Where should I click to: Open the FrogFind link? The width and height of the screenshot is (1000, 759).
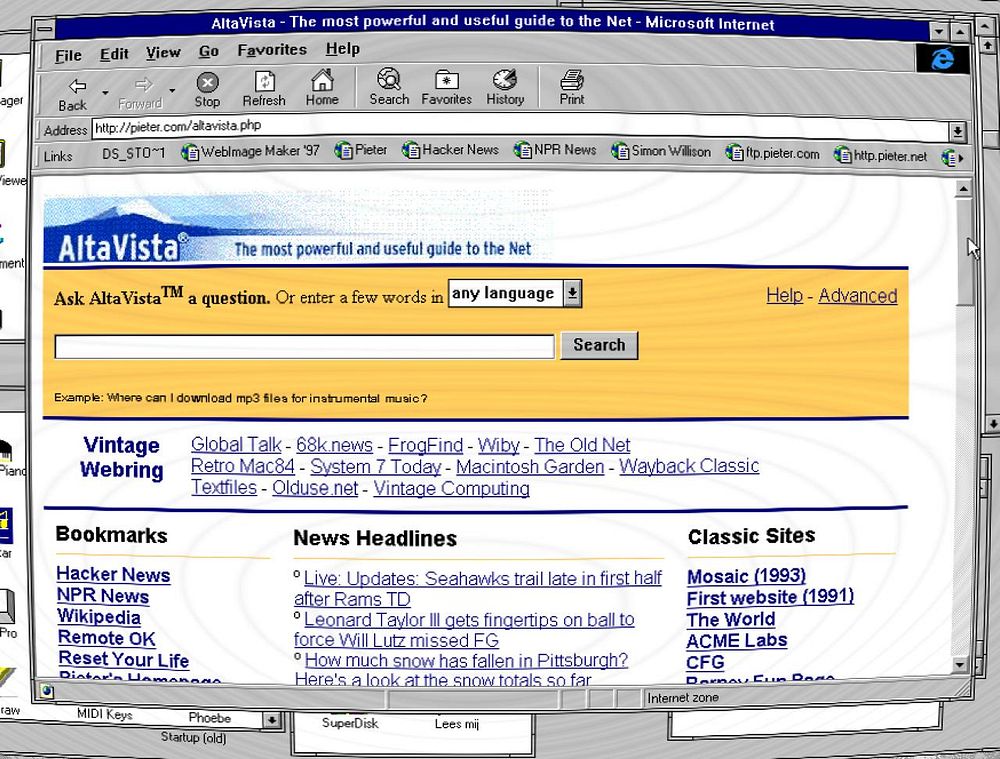(425, 445)
